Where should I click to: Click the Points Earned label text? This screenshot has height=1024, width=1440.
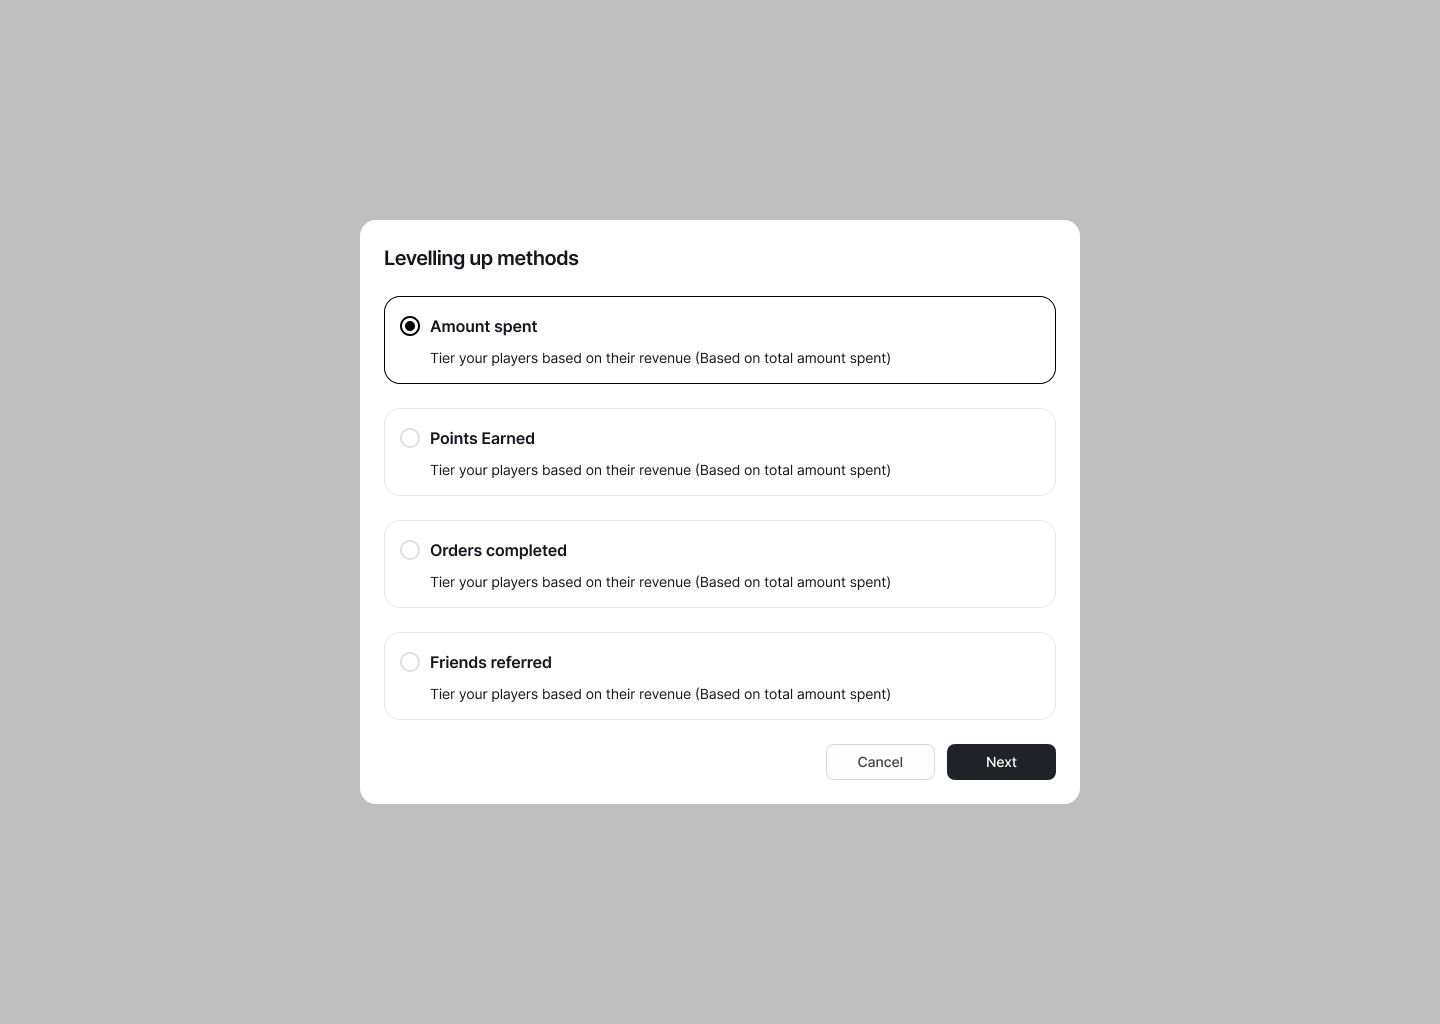483,438
